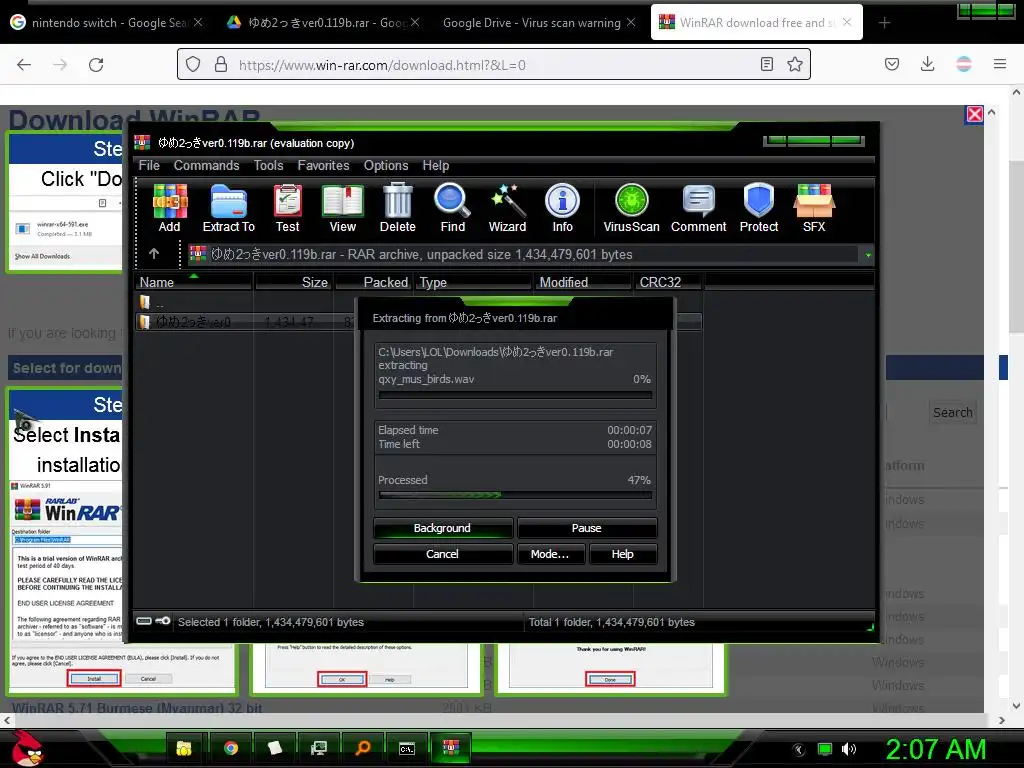1024x768 pixels.
Task: Open the Commands menu
Action: coord(206,165)
